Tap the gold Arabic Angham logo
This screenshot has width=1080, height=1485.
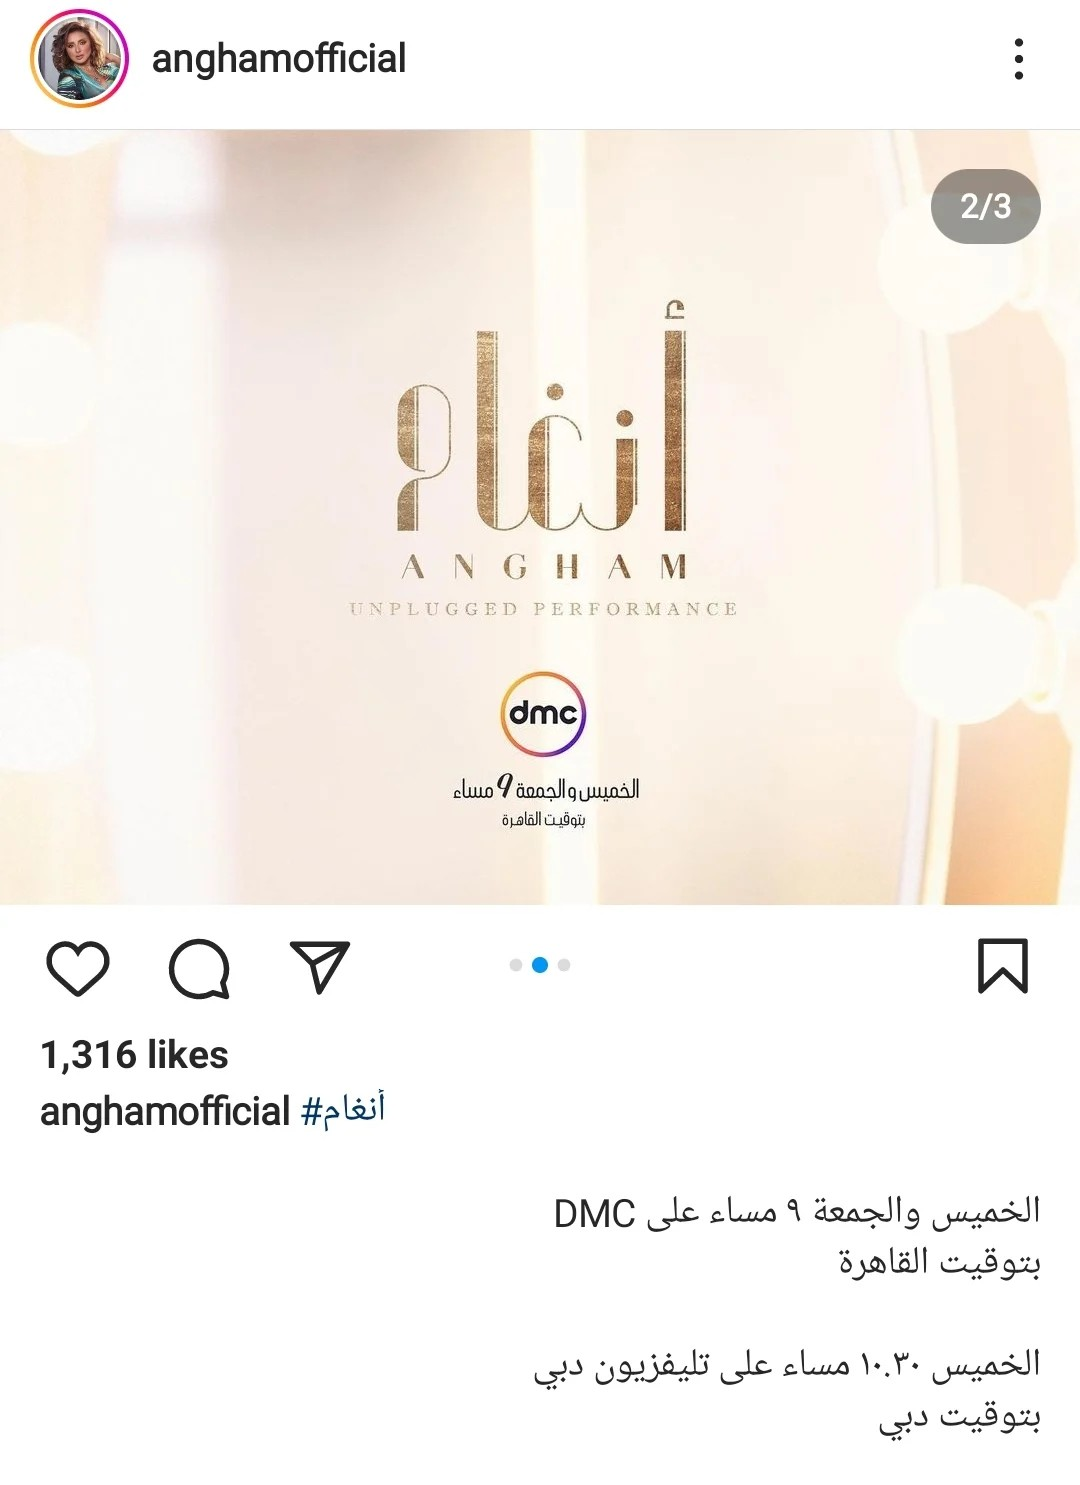point(543,417)
